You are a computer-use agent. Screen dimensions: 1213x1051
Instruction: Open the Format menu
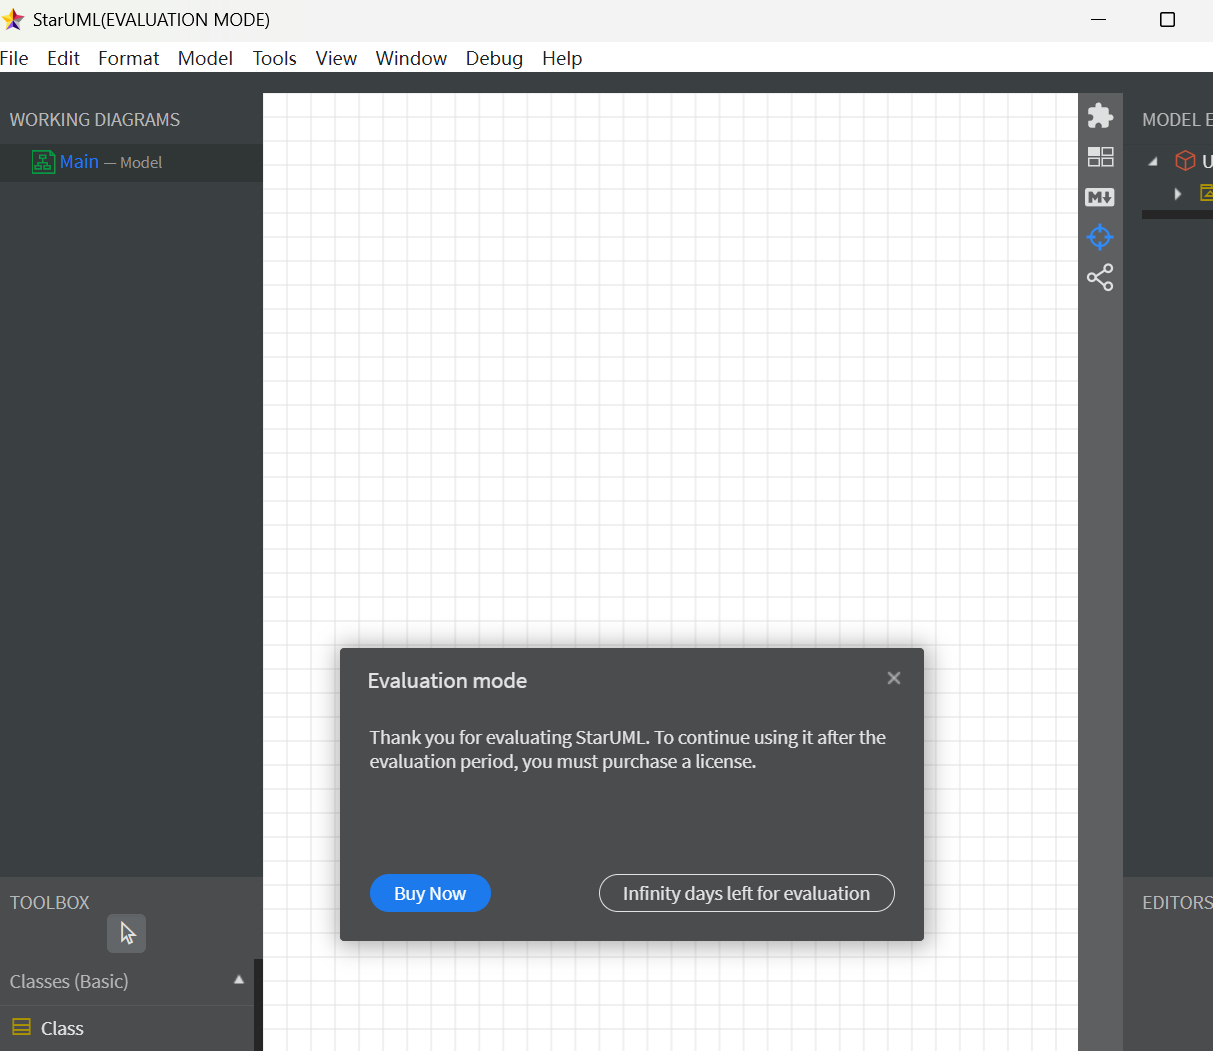pyautogui.click(x=129, y=58)
